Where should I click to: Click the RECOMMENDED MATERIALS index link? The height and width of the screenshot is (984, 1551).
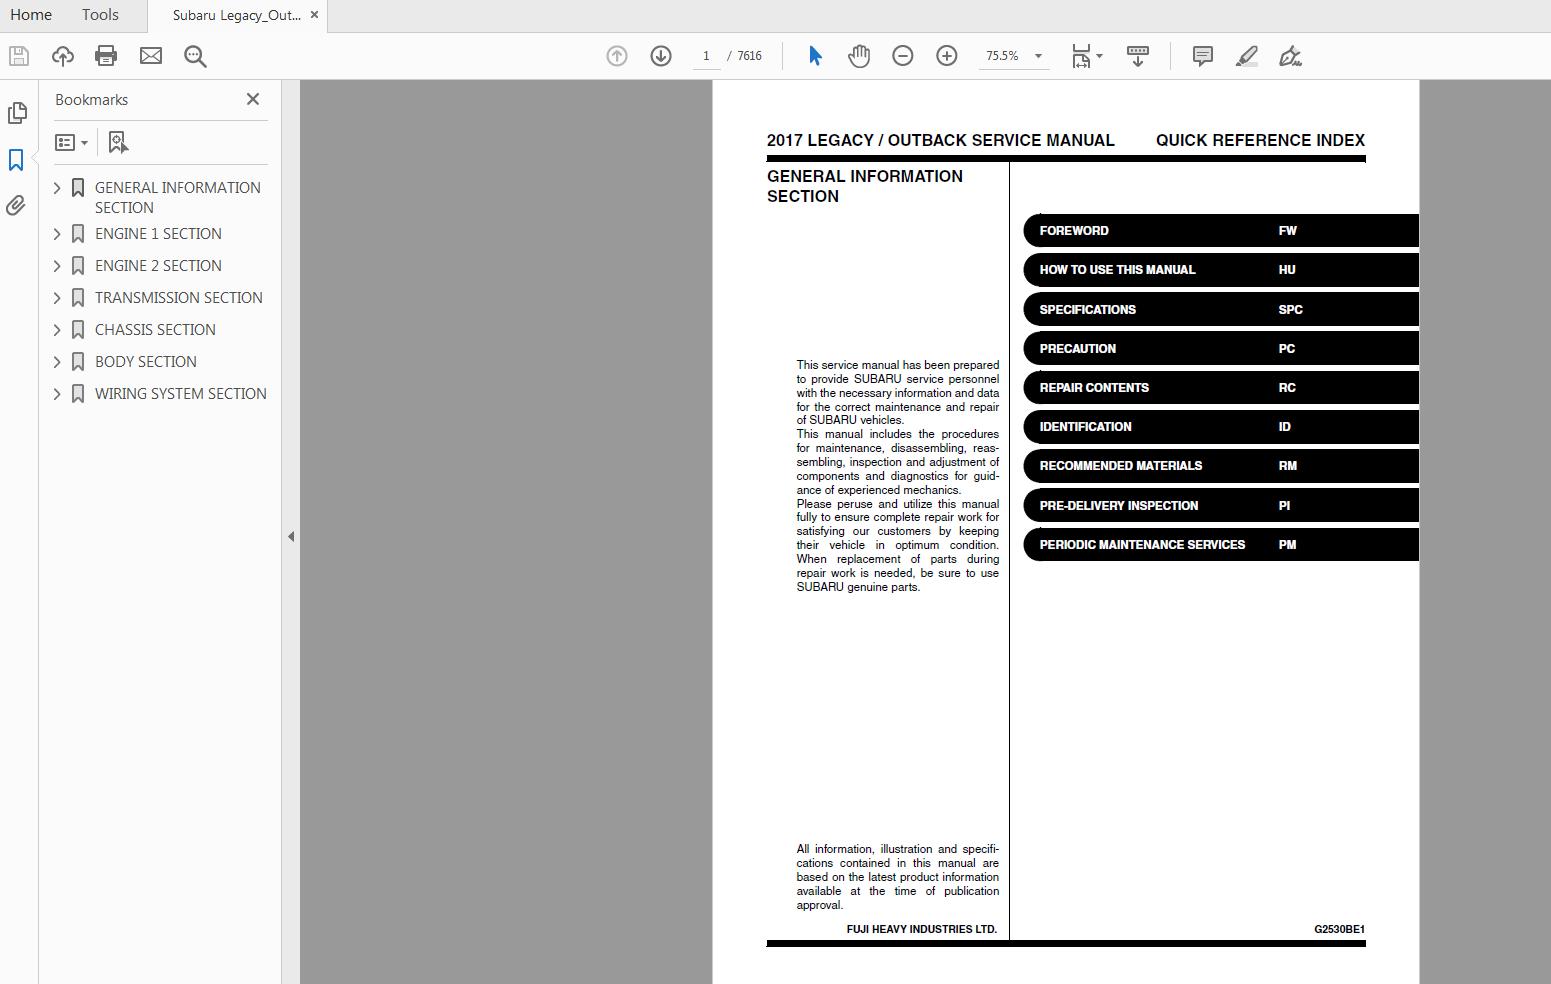1221,466
